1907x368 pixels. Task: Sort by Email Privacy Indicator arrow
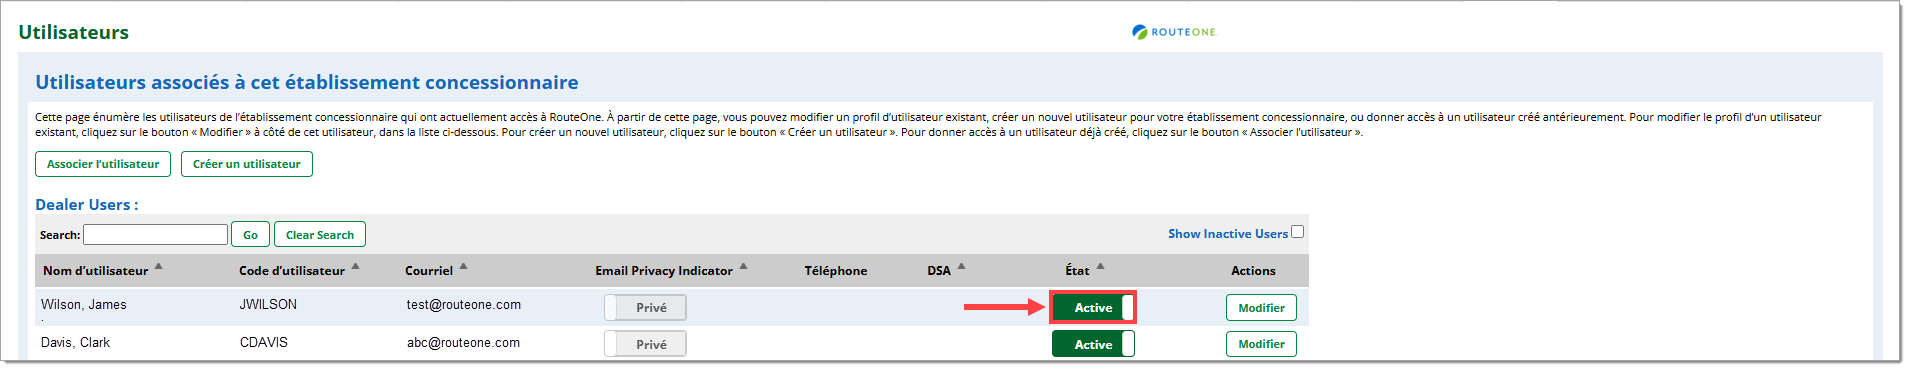coord(743,267)
